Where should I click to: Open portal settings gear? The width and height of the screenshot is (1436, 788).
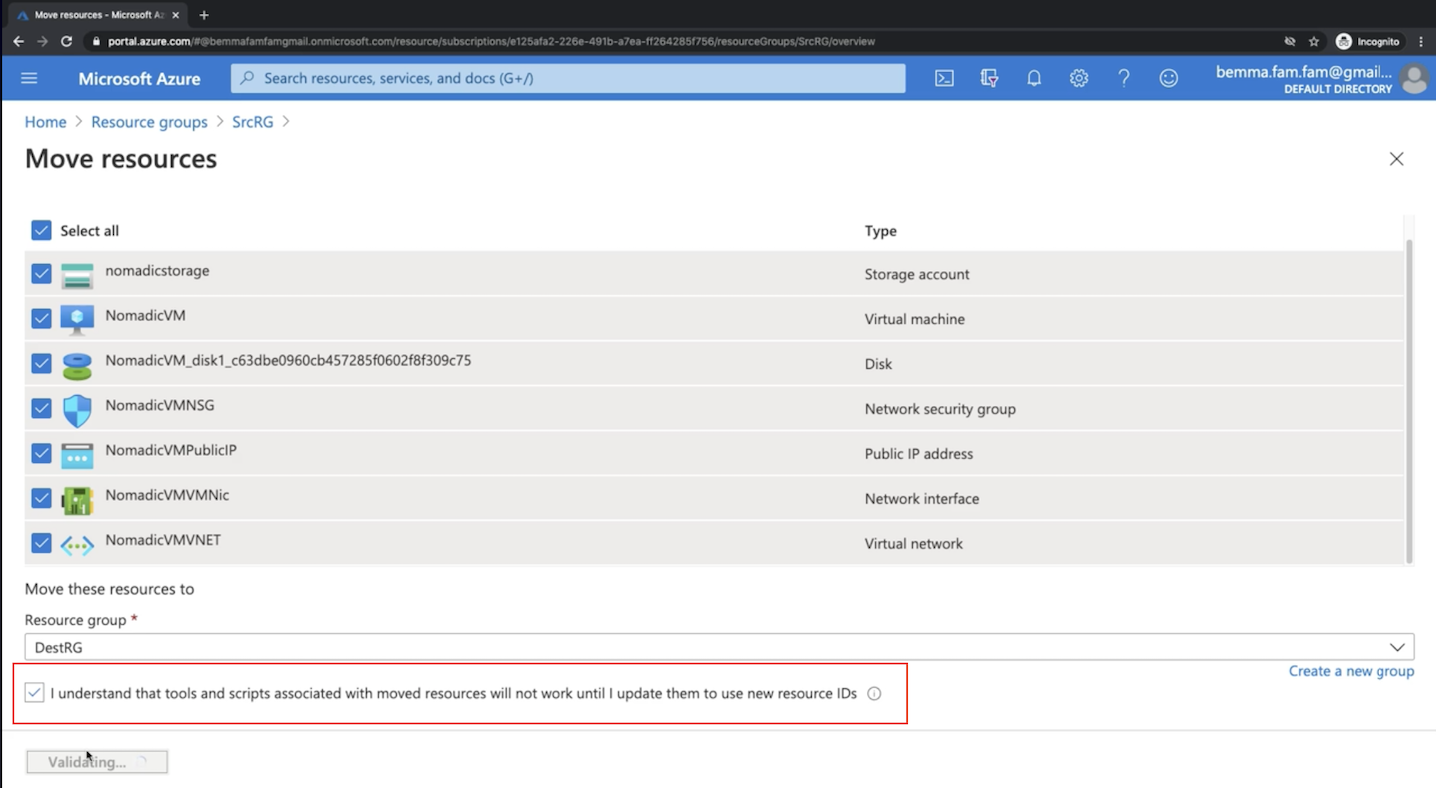pos(1078,78)
